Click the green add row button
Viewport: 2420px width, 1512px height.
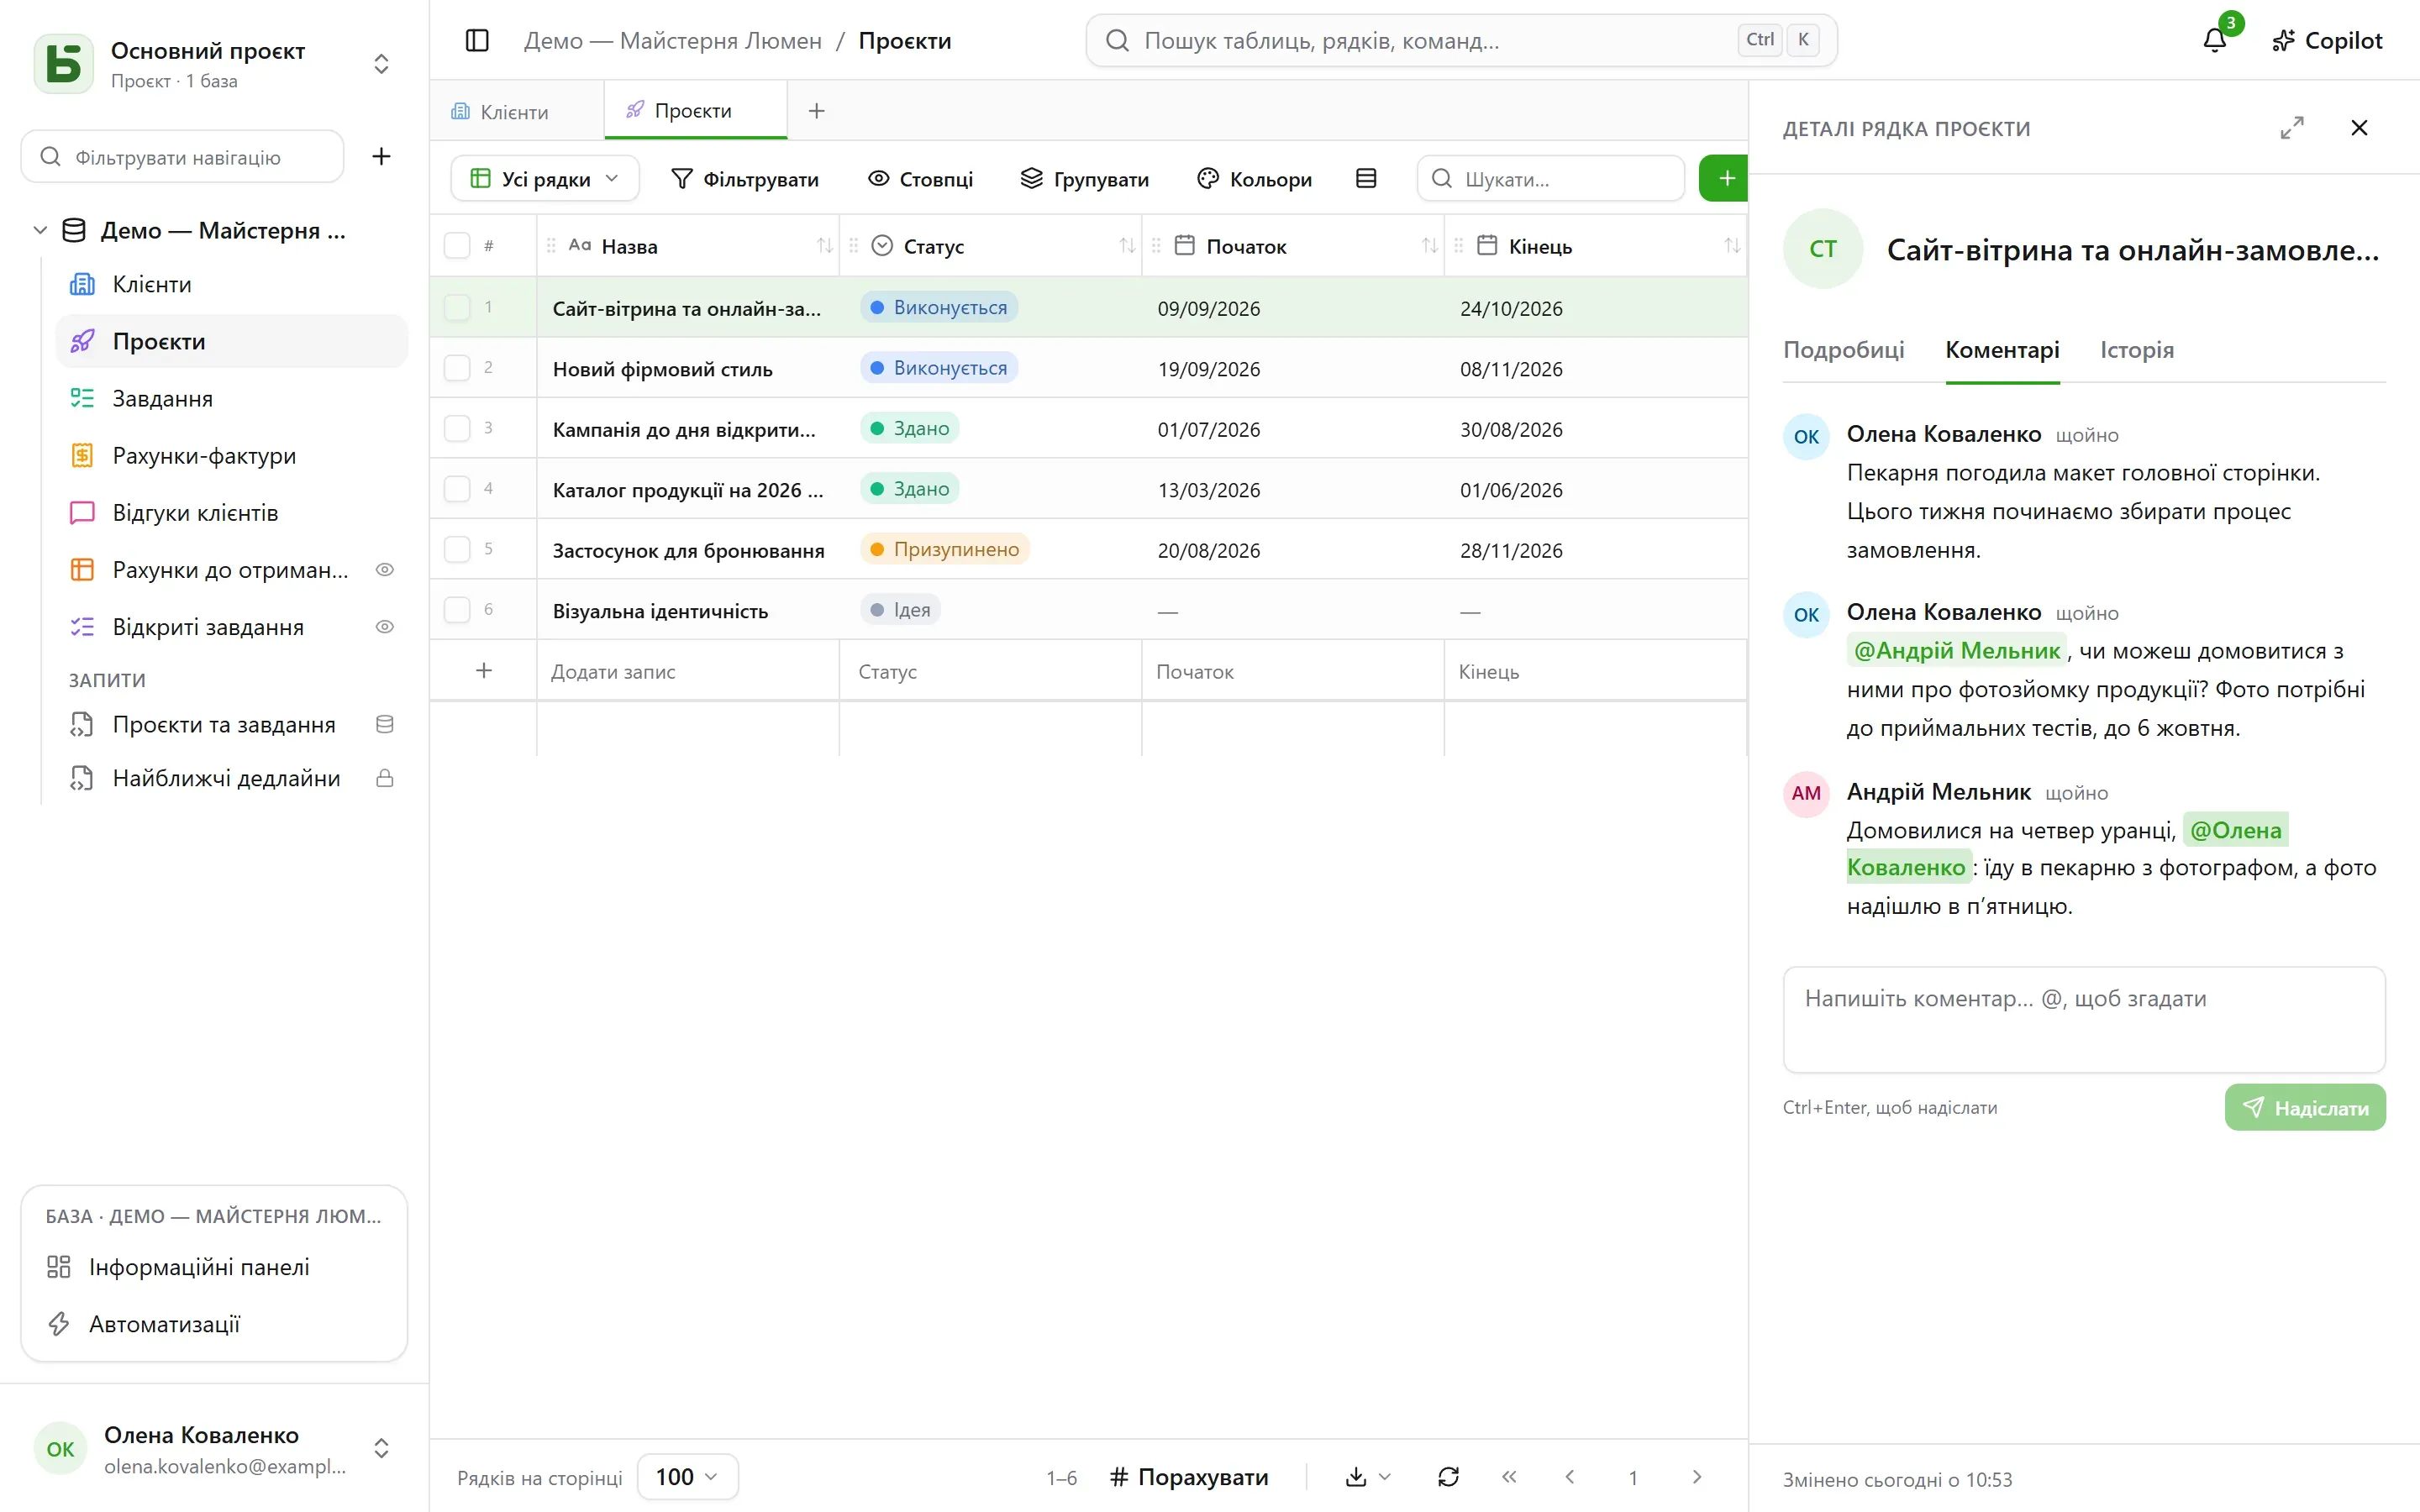coord(1724,178)
